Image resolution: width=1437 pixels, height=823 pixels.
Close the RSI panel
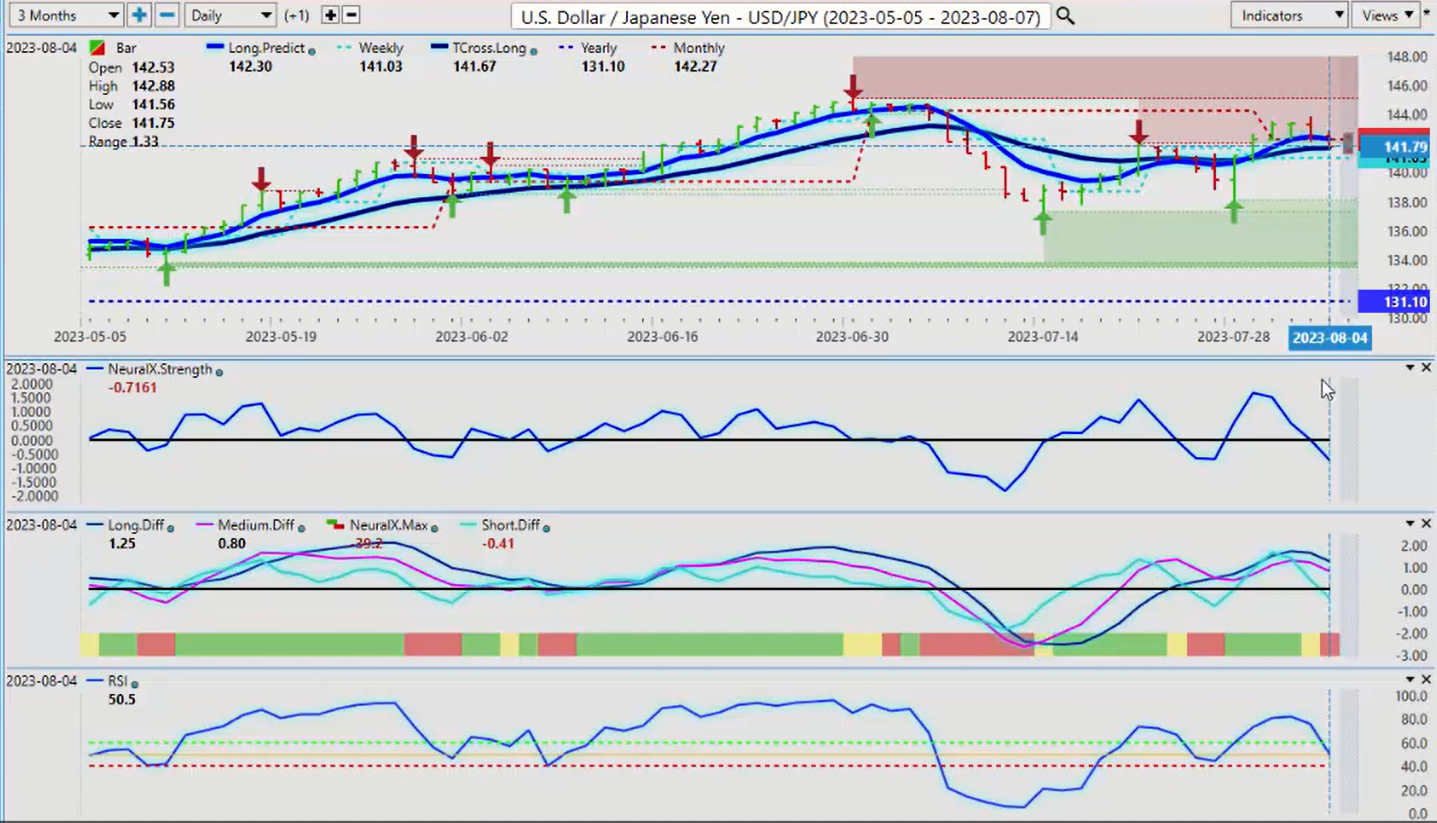point(1426,679)
